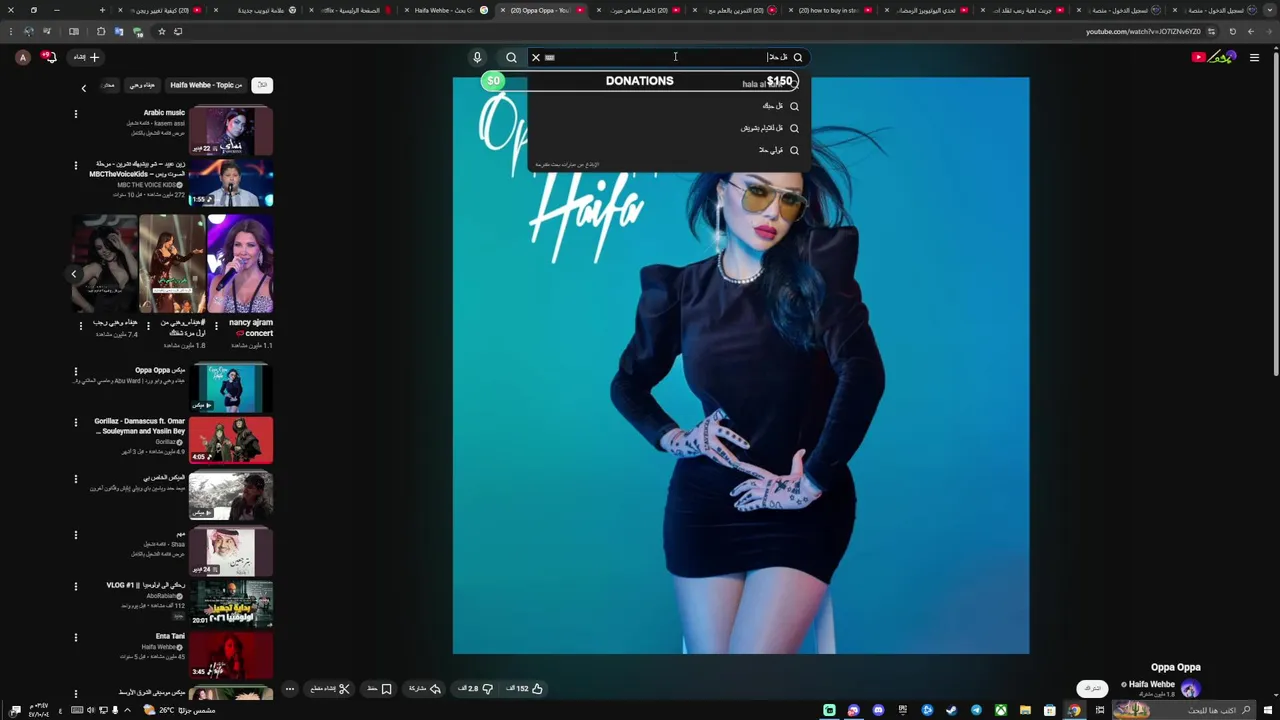Viewport: 1280px width, 720px height.
Task: Open the MBC The Voice Kids video thumbnail
Action: [x=231, y=183]
